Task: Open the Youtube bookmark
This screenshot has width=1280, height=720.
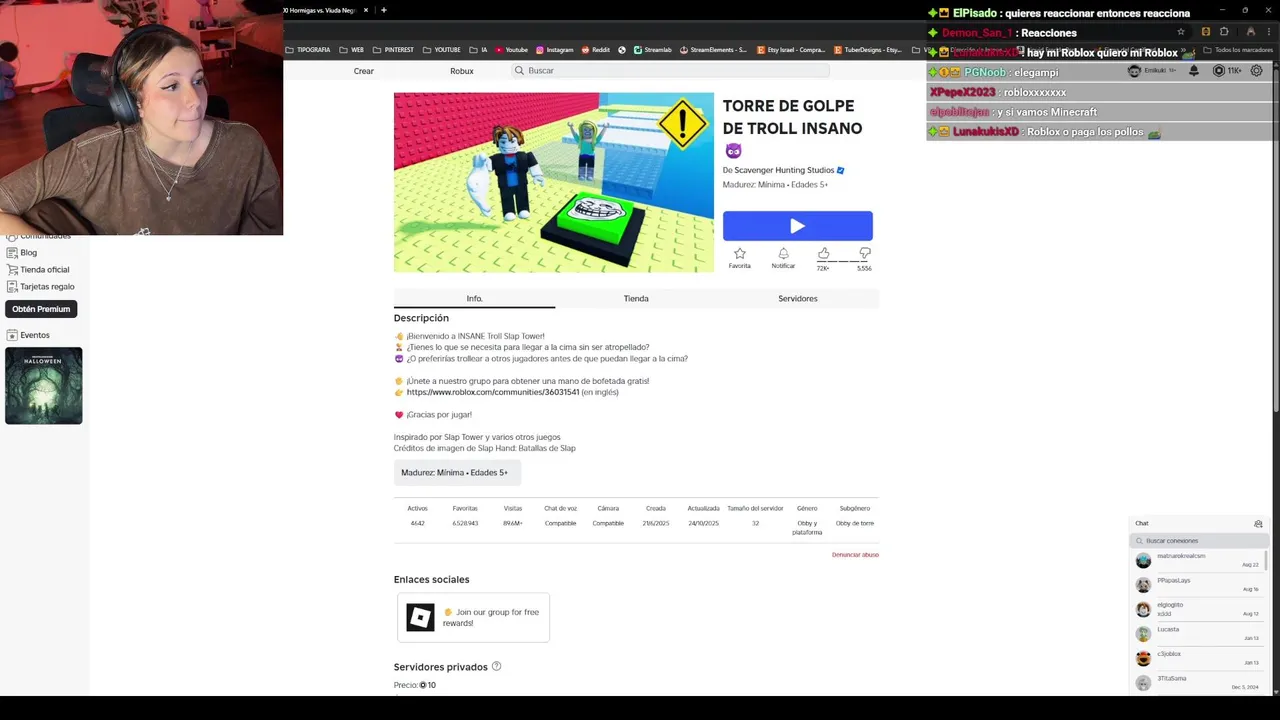Action: pyautogui.click(x=511, y=49)
